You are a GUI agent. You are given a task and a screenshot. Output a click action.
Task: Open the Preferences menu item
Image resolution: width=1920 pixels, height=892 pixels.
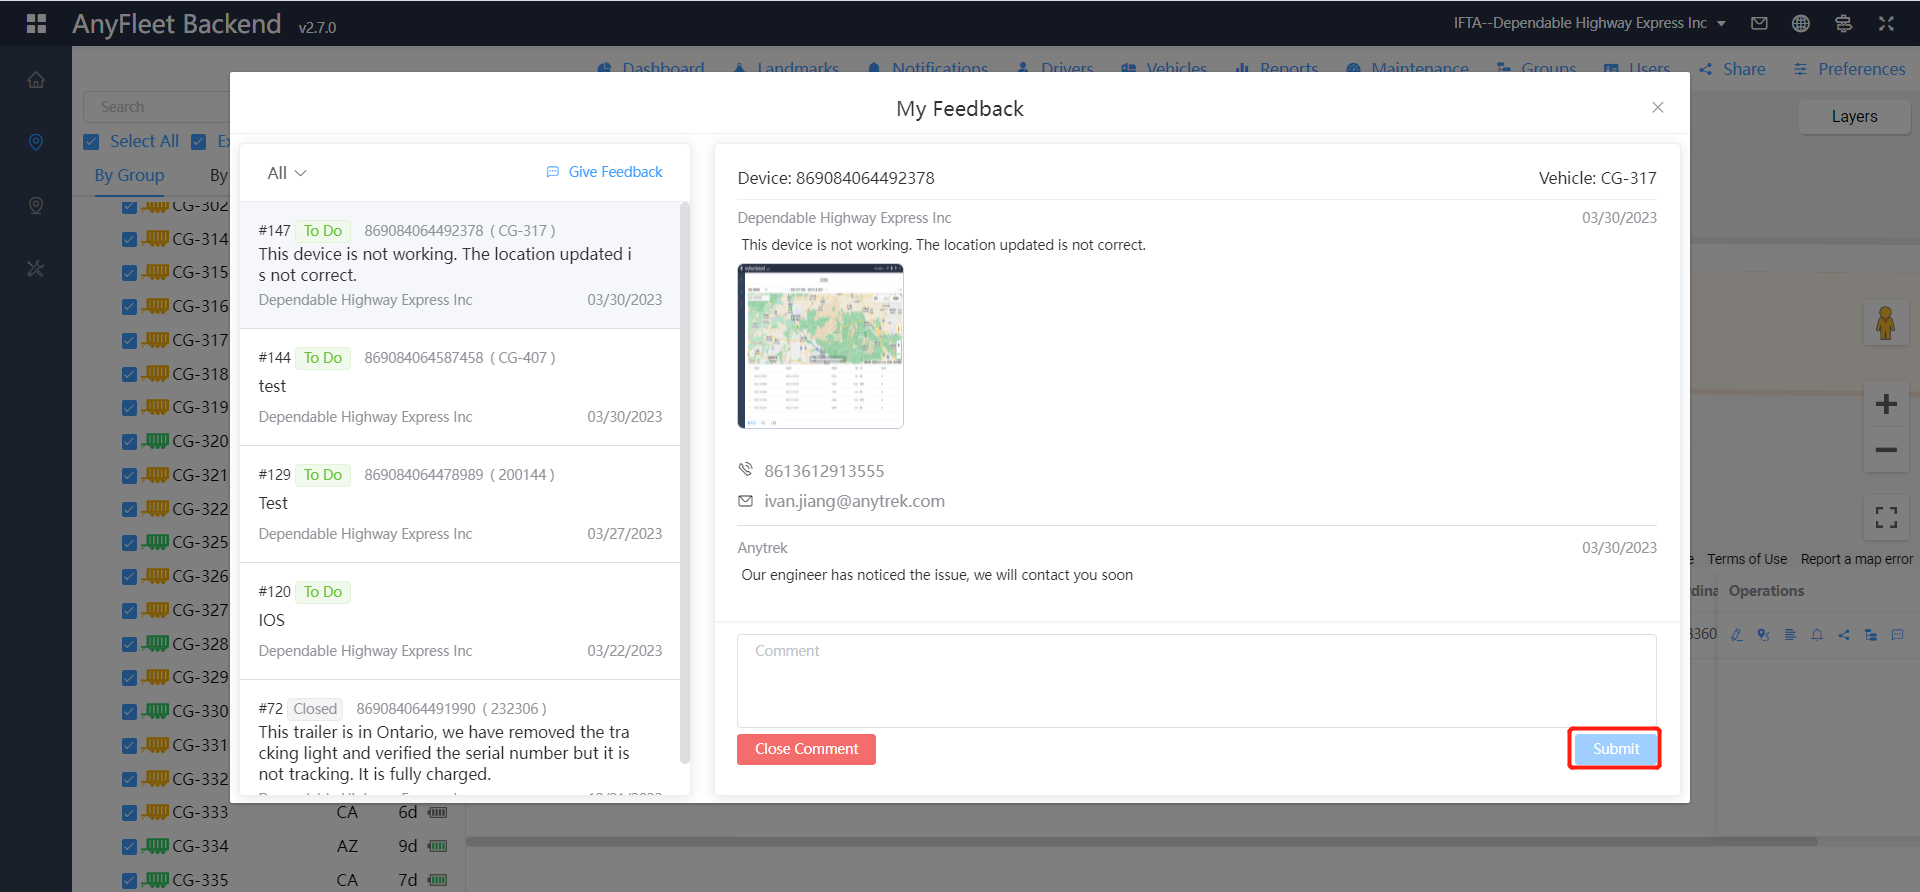coord(1849,69)
